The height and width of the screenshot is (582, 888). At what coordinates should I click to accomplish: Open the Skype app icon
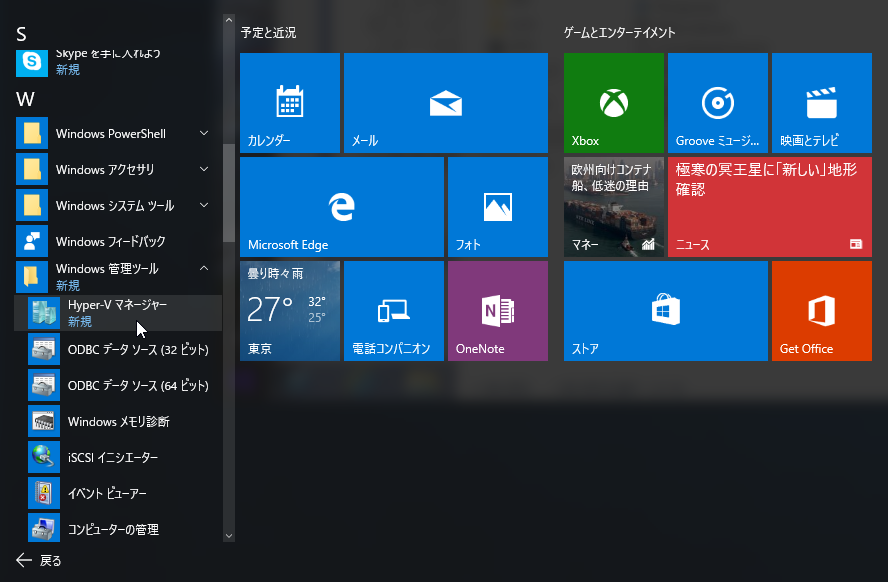click(32, 62)
